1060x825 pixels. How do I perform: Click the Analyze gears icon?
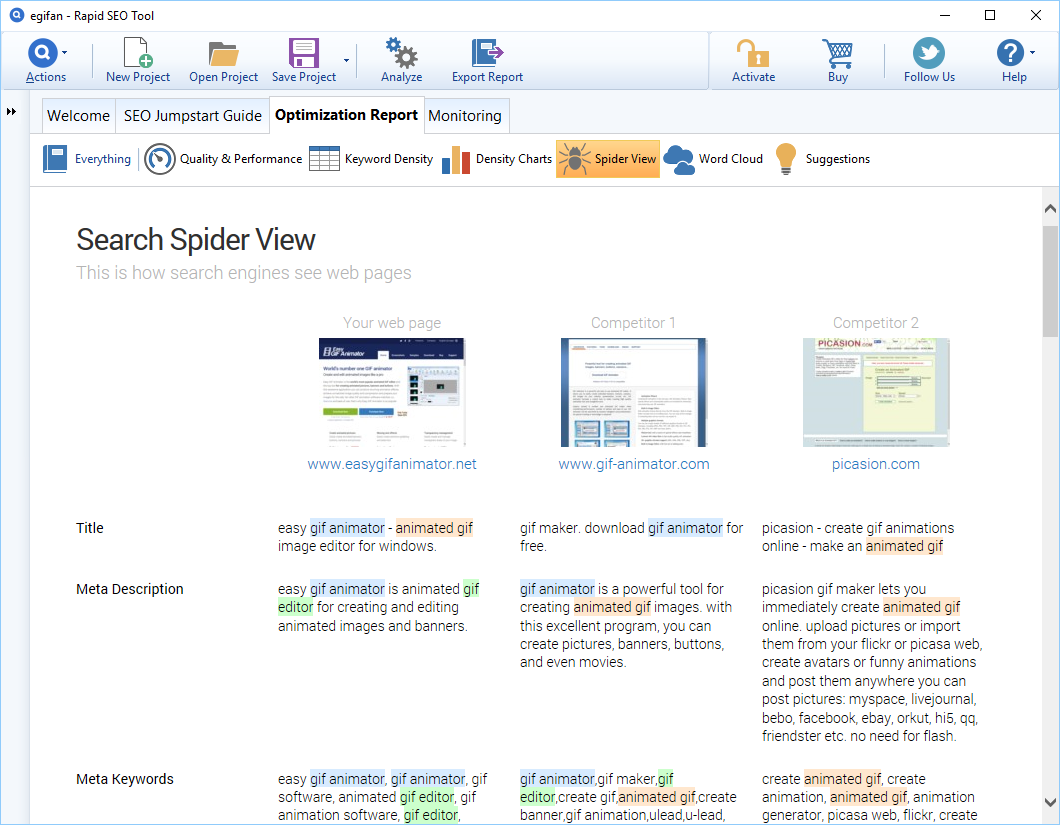tap(401, 54)
